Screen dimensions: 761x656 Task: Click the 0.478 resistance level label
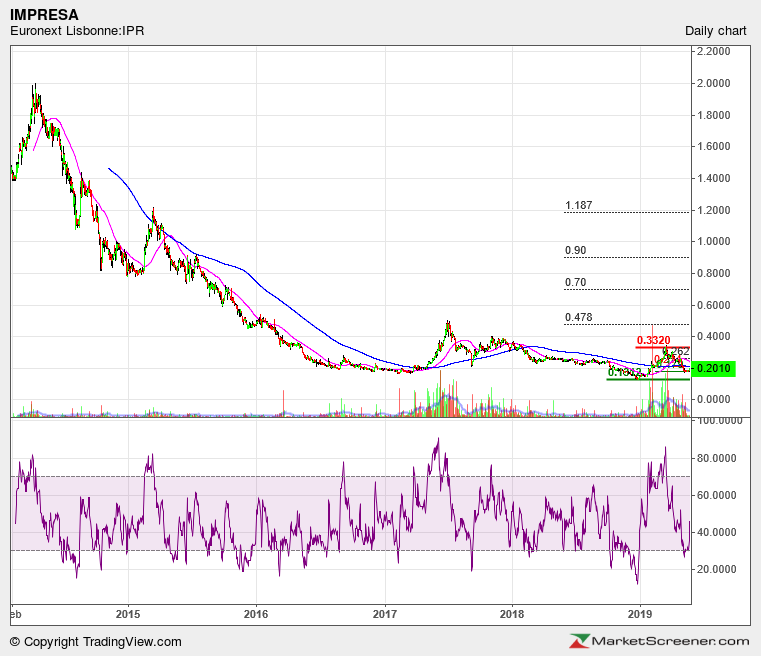coord(579,317)
